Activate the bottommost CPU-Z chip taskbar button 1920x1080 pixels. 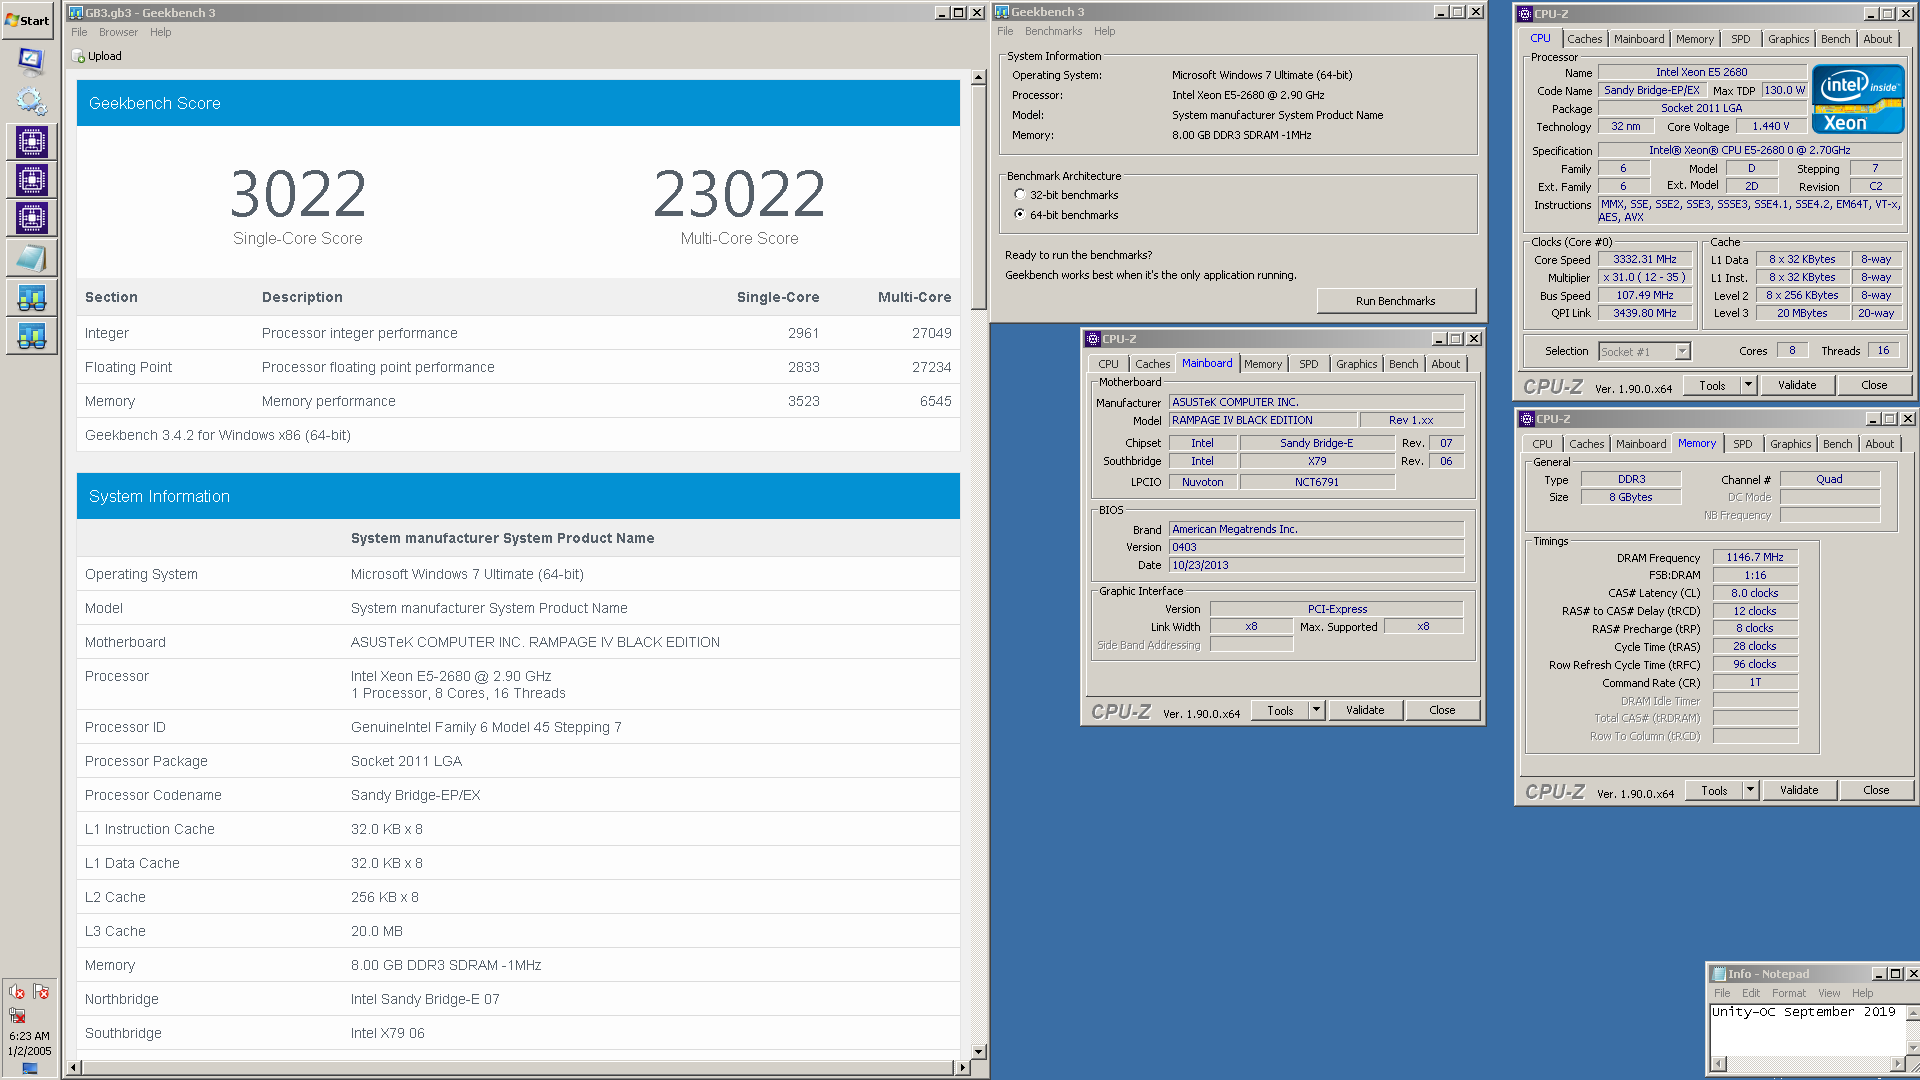[31, 218]
